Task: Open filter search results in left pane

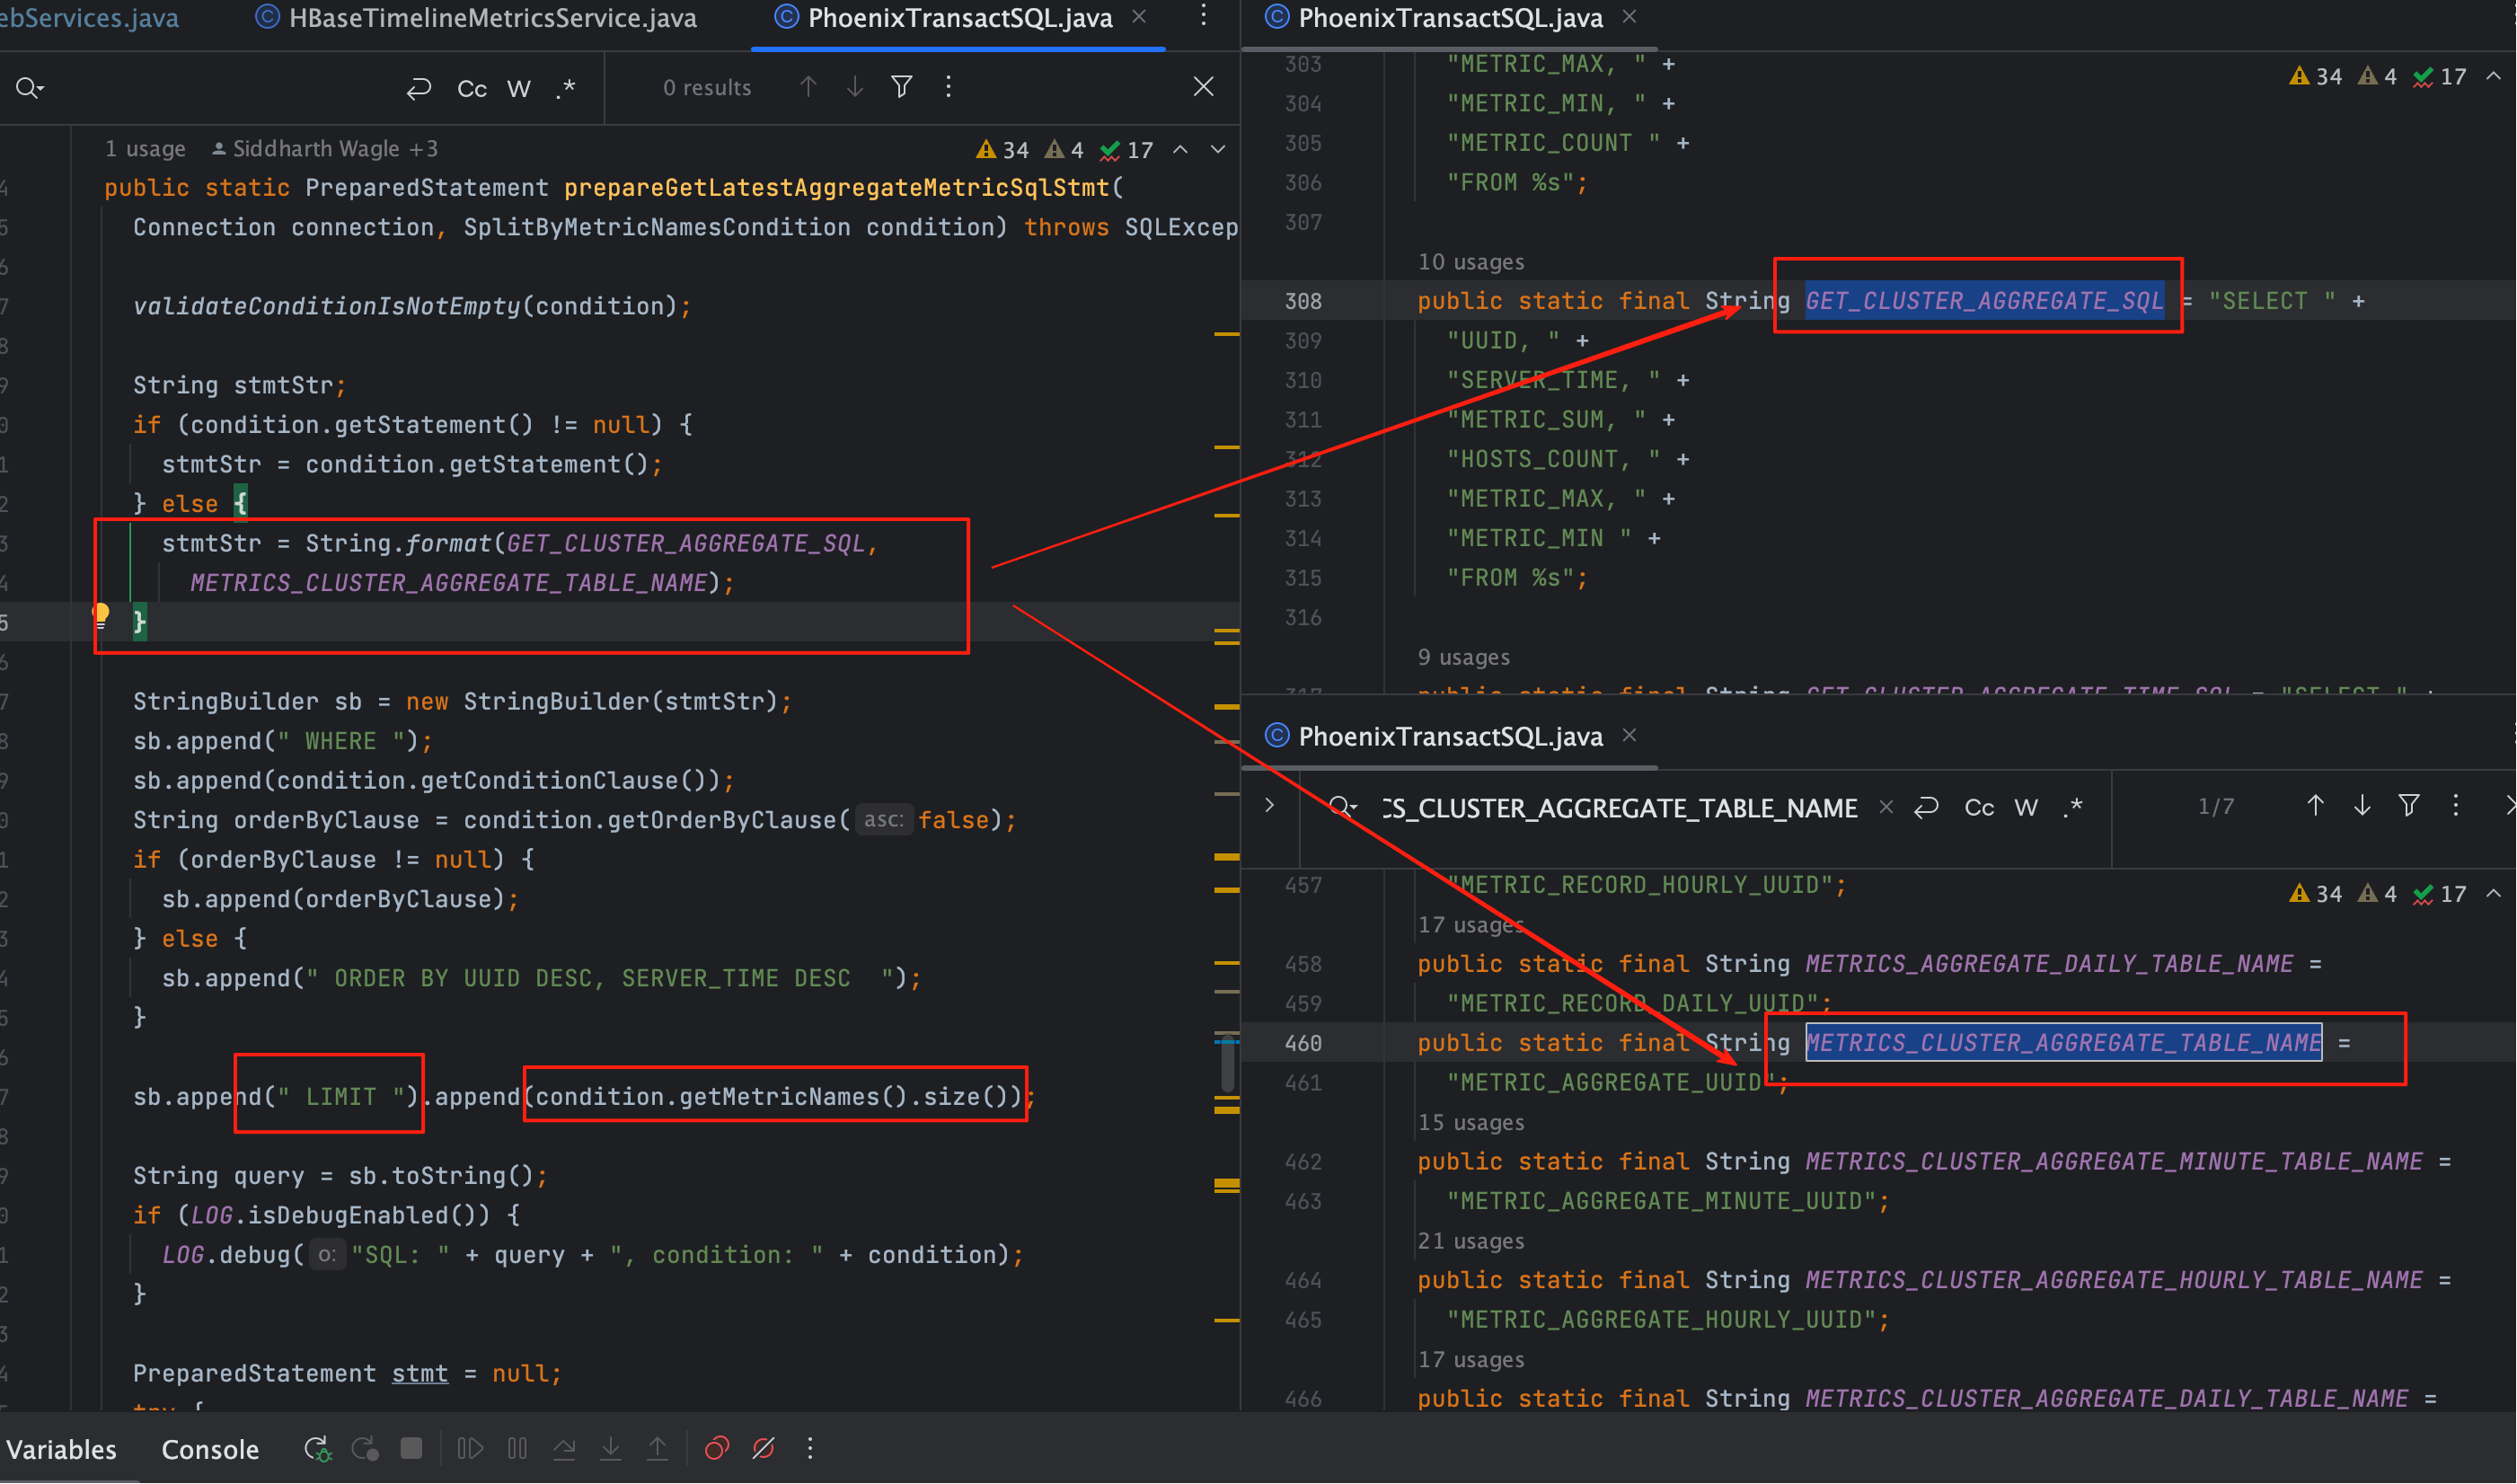Action: click(x=901, y=87)
